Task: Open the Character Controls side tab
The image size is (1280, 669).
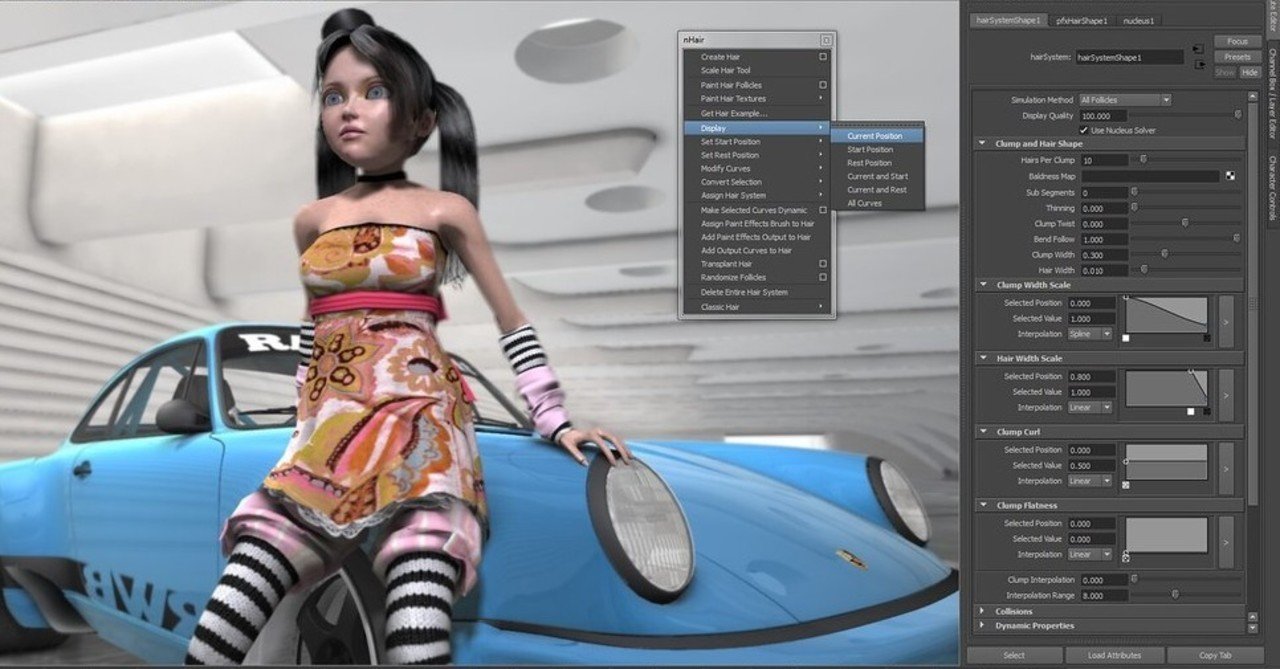Action: pyautogui.click(x=1273, y=188)
